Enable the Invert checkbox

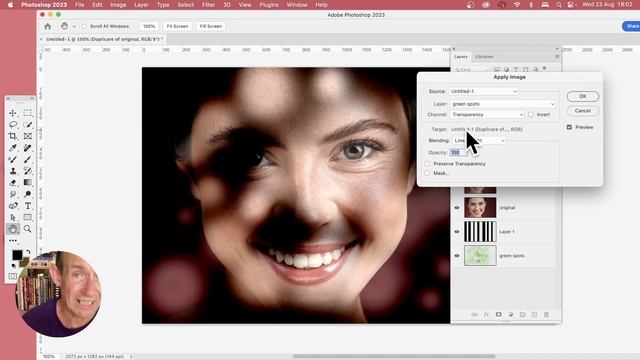531,115
